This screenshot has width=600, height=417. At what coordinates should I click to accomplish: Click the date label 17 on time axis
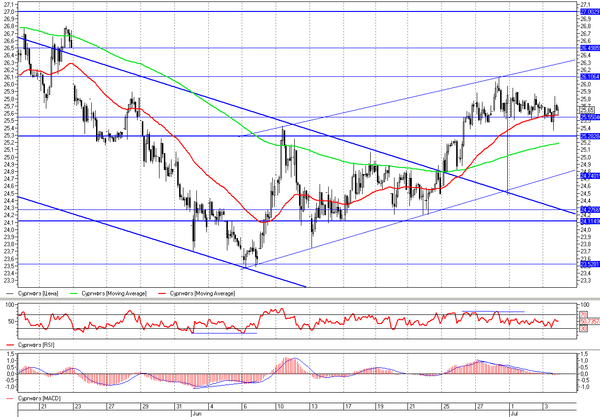pos(347,406)
